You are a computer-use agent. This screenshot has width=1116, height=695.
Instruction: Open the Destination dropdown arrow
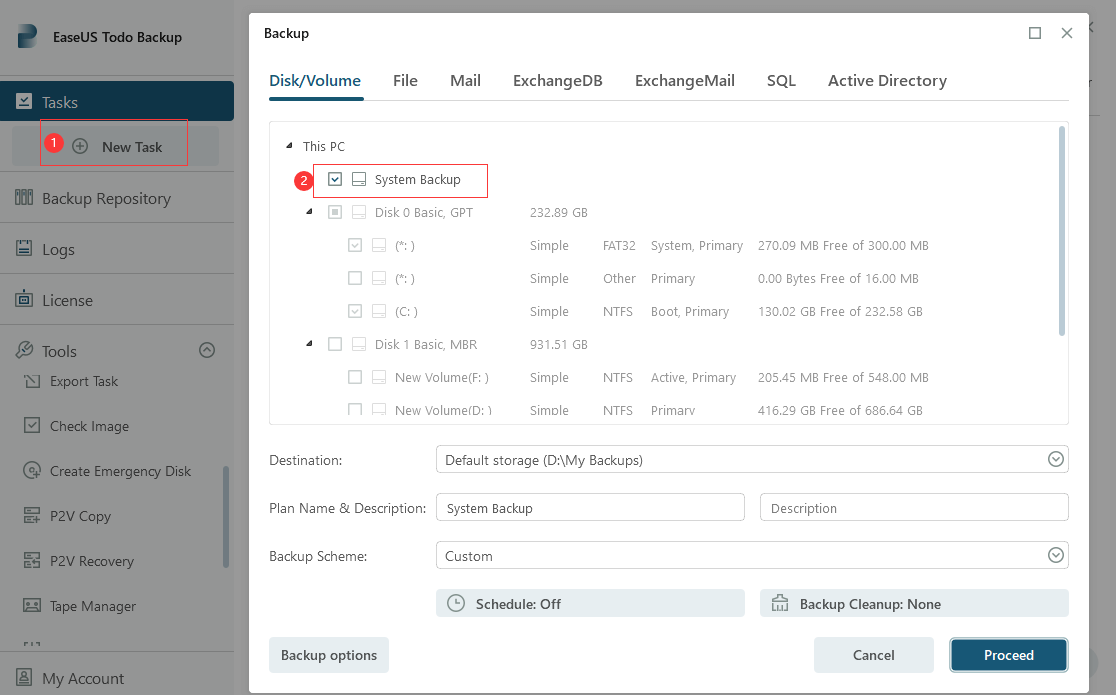click(x=1055, y=460)
